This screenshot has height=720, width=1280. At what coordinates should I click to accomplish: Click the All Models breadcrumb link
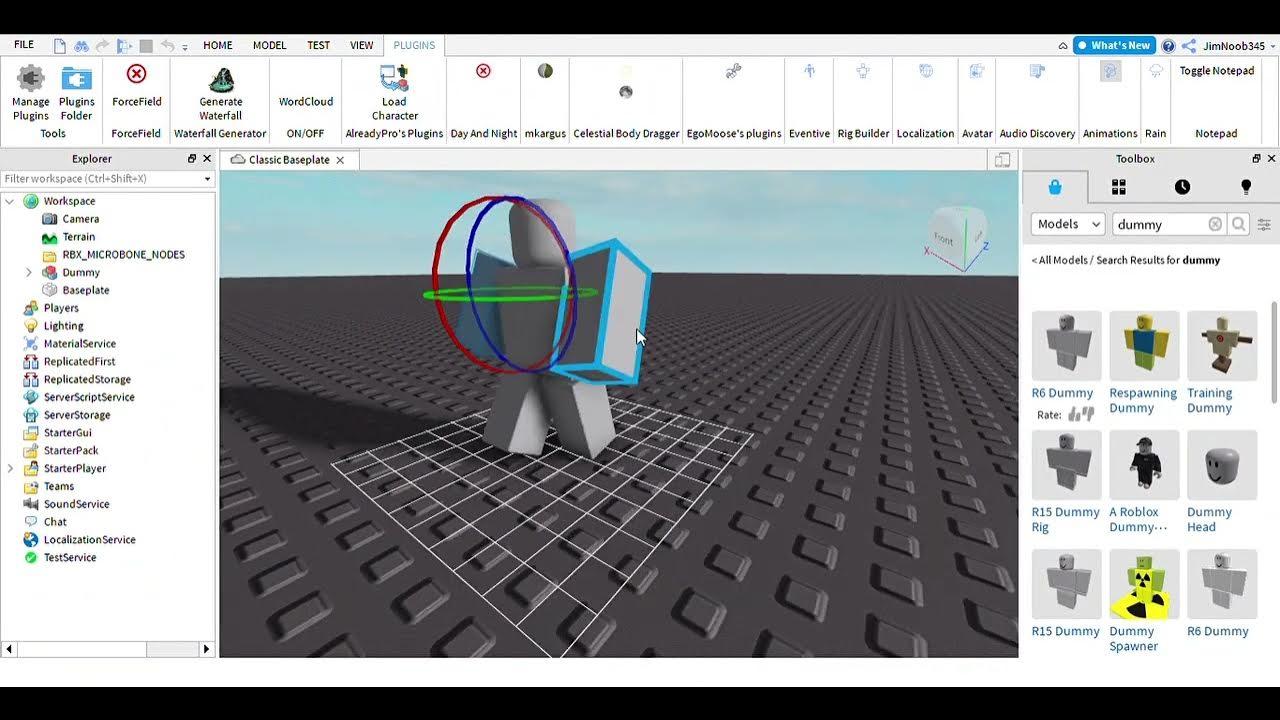pos(1060,260)
